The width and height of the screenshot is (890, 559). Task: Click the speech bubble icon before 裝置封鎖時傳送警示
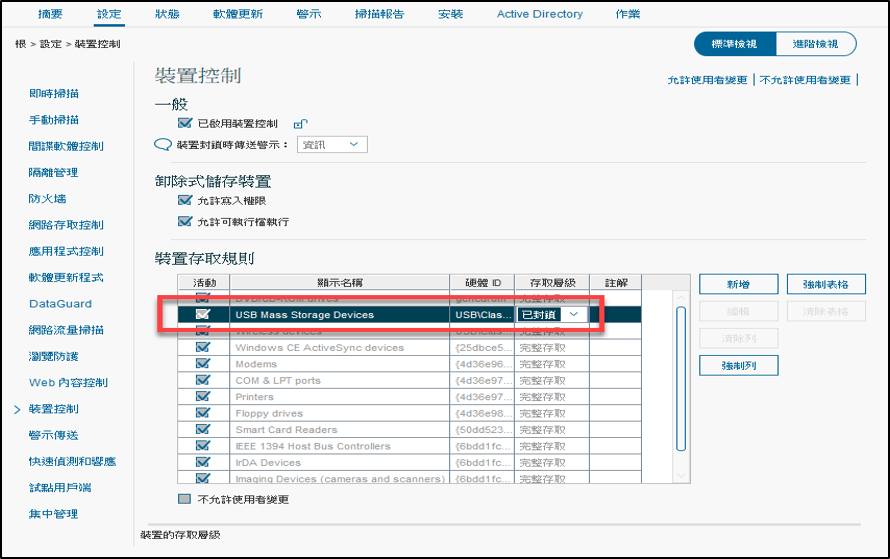pos(163,145)
